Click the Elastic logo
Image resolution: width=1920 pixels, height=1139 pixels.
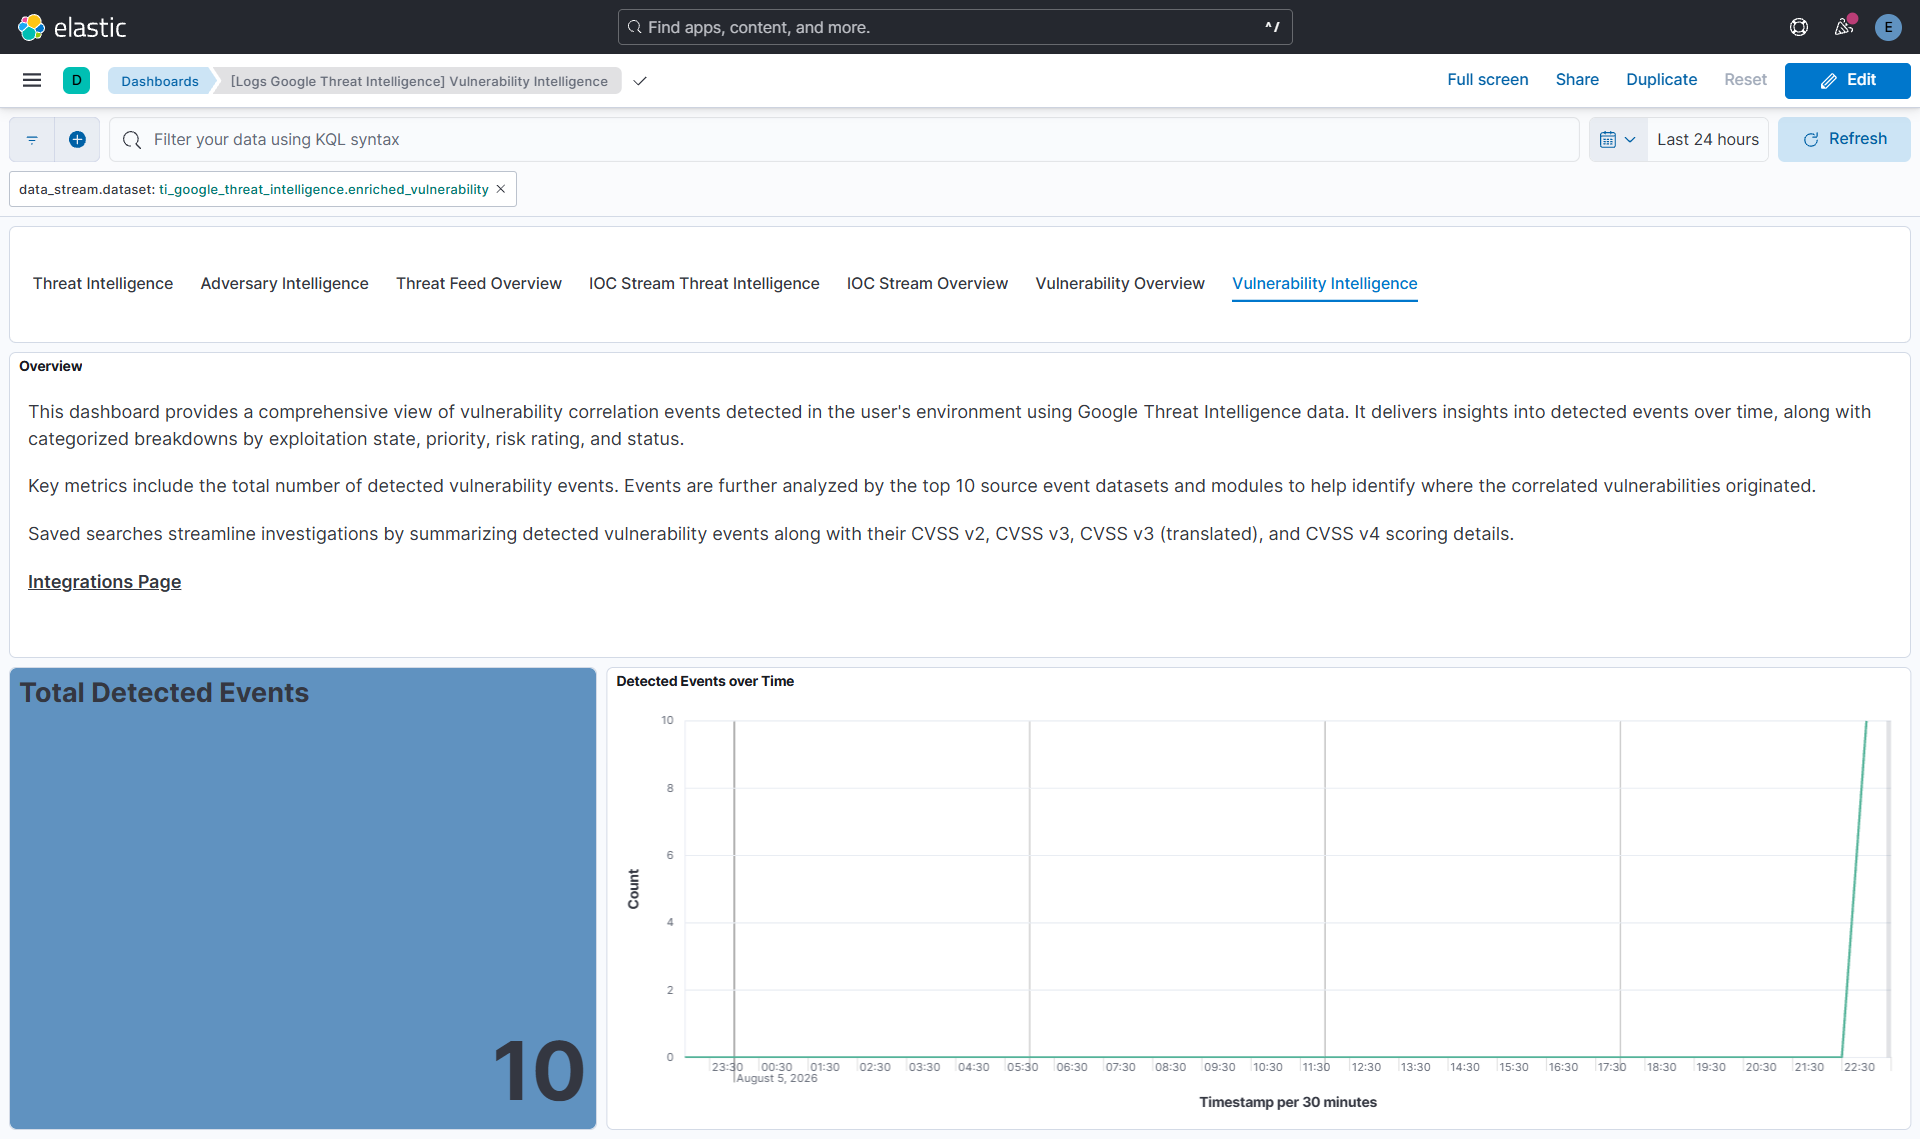72,27
